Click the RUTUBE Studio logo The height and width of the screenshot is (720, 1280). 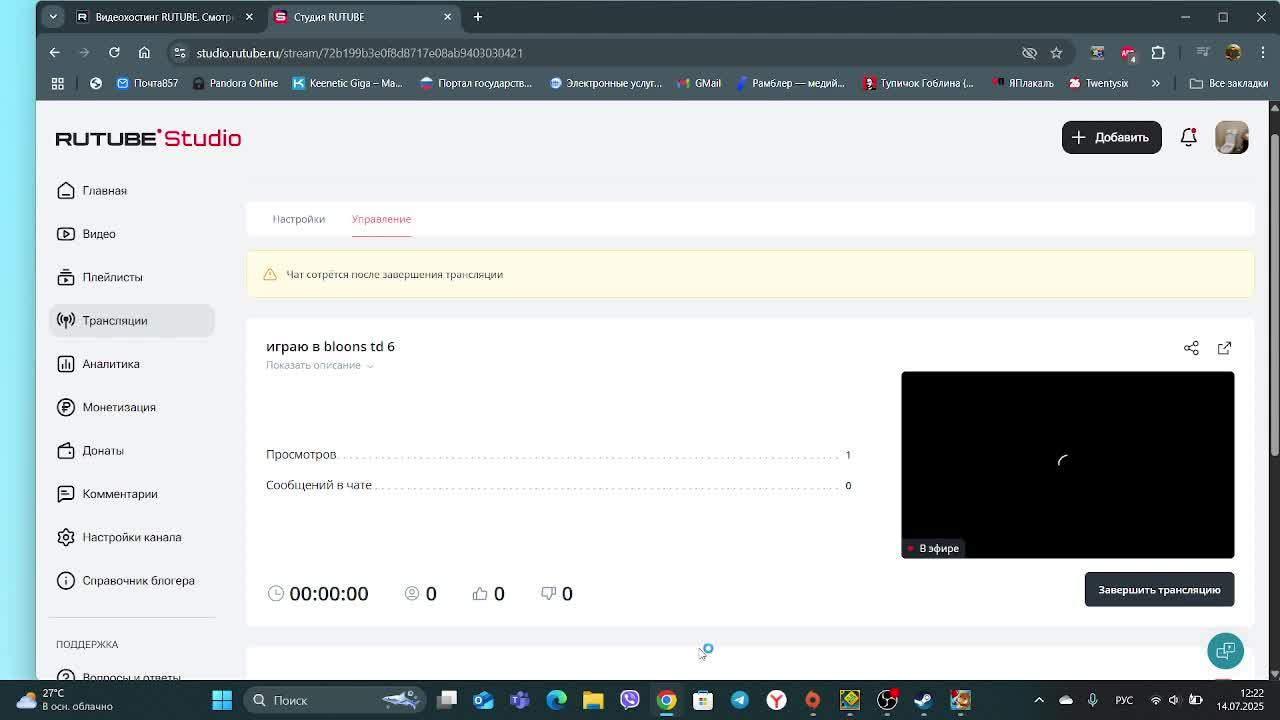[x=148, y=138]
